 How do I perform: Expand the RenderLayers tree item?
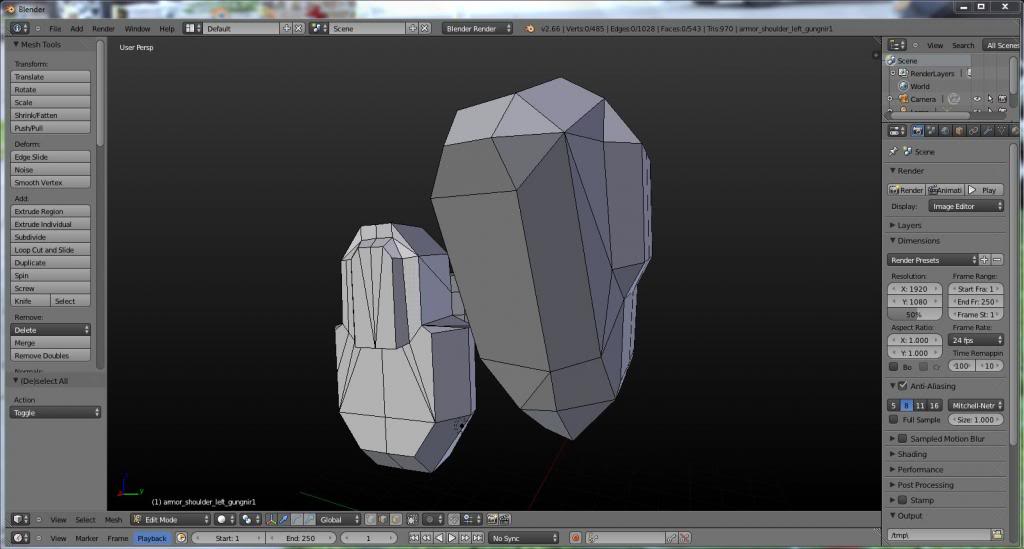(x=893, y=73)
